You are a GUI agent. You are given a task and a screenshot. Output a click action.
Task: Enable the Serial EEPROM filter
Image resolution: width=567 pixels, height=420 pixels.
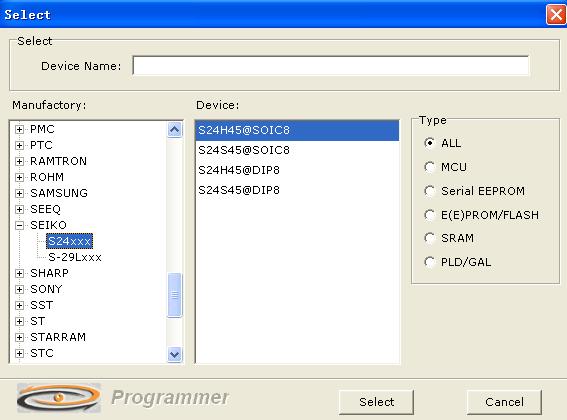(429, 191)
